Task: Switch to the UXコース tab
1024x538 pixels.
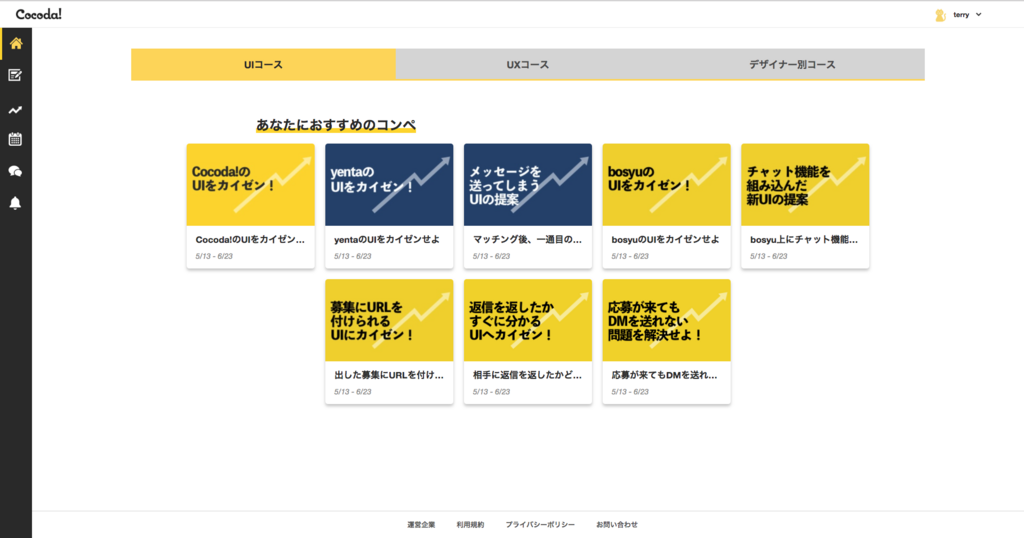Action: (528, 64)
